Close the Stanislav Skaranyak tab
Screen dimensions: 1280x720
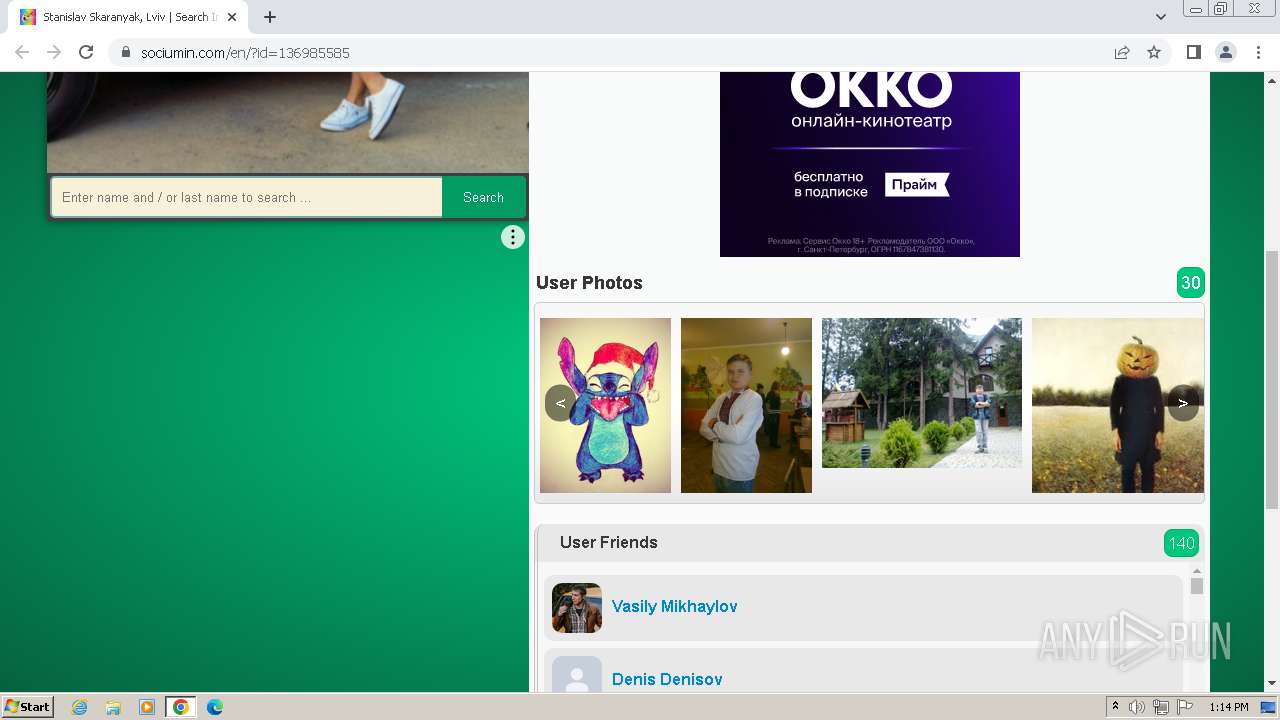232,17
